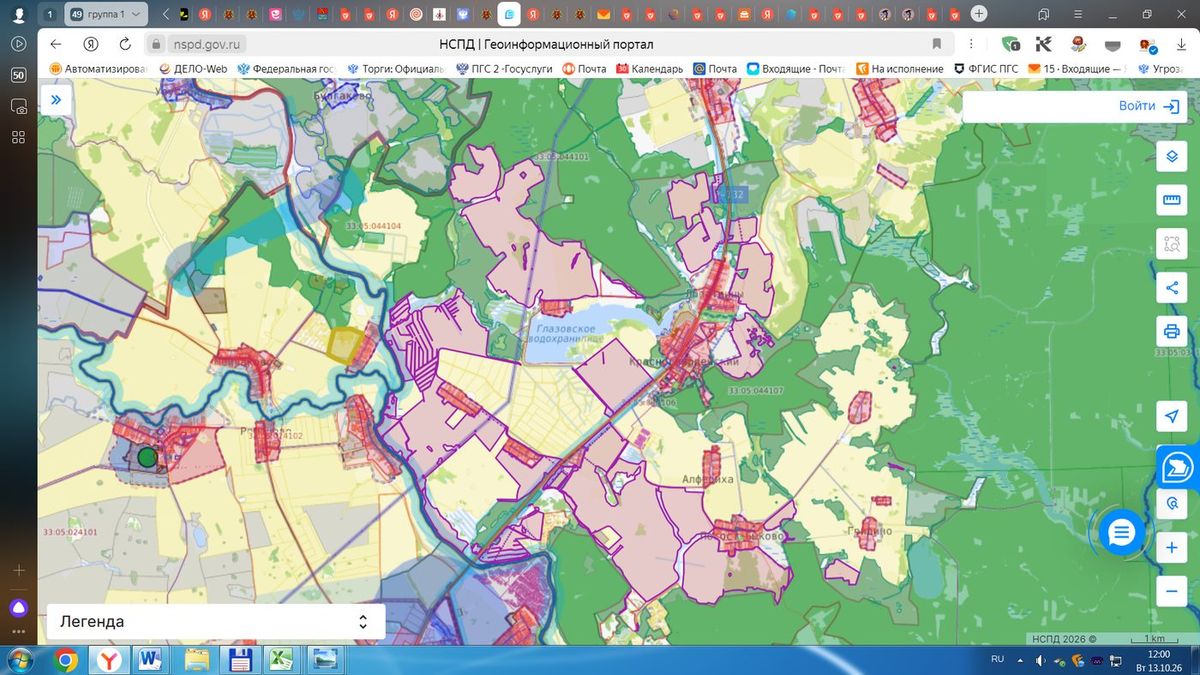Open a new browser tab
This screenshot has height=675, width=1200.
[x=979, y=13]
